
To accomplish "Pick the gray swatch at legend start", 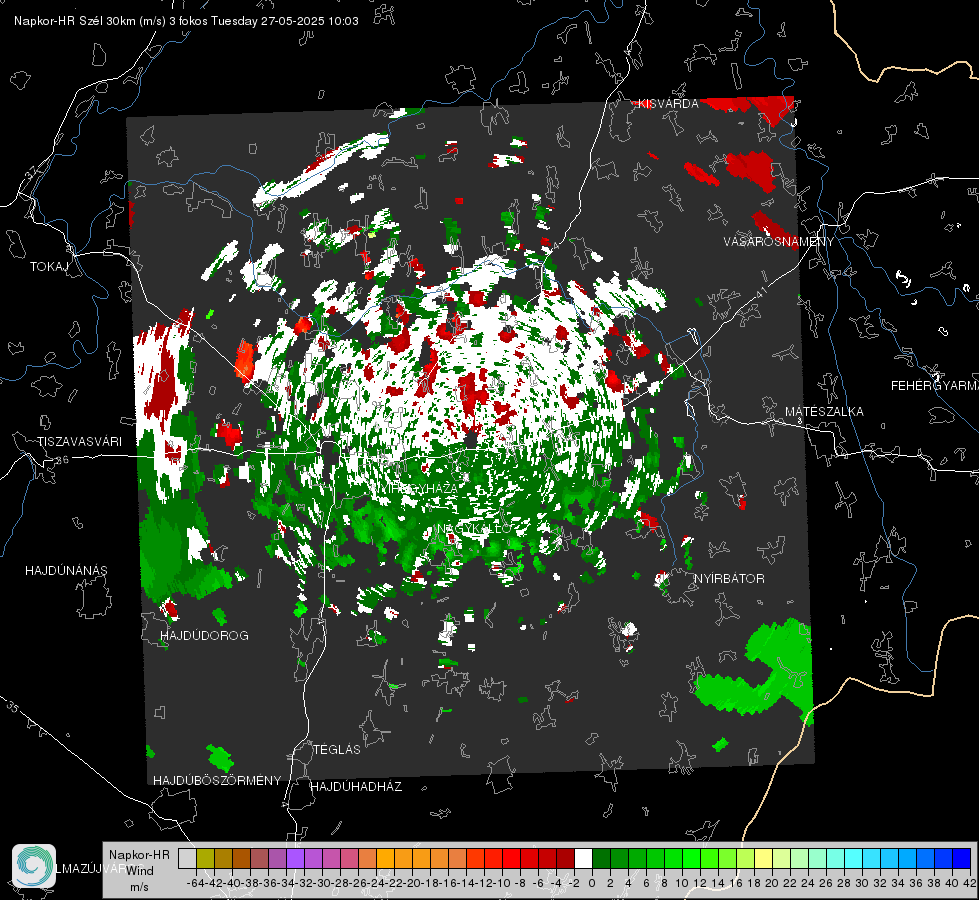I will [x=187, y=859].
